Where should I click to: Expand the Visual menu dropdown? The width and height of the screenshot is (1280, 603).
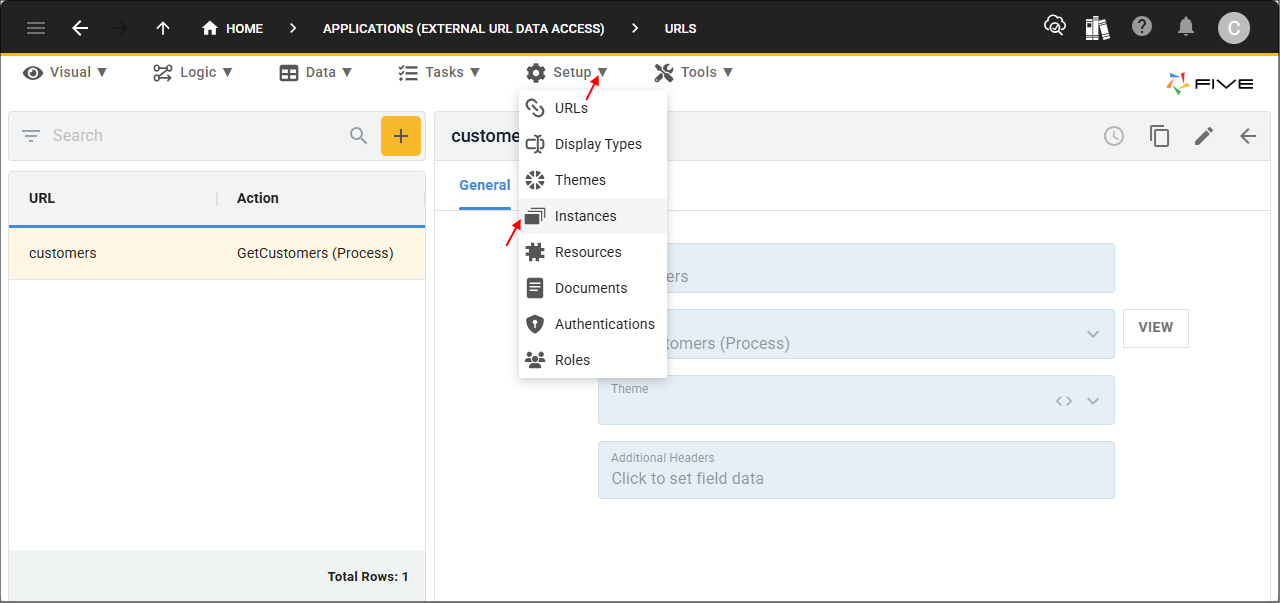tap(66, 72)
